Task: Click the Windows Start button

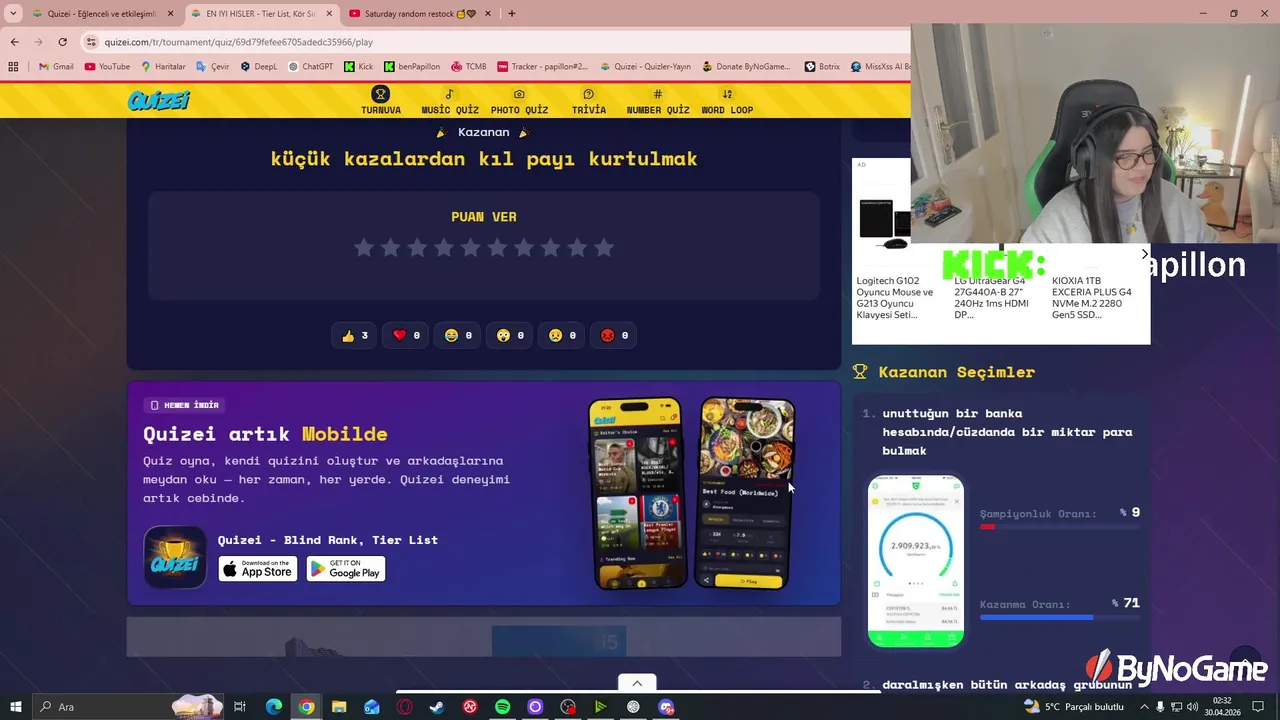Action: [16, 707]
